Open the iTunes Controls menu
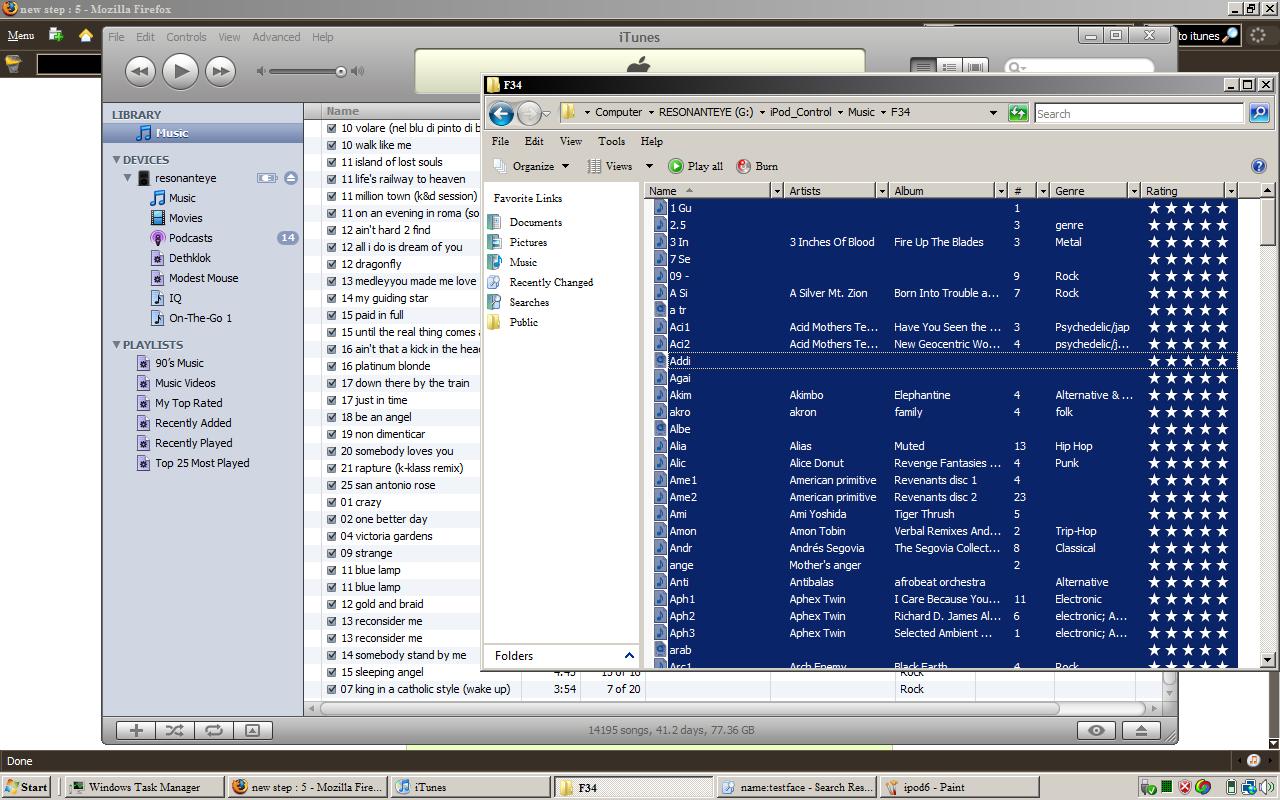 point(186,37)
